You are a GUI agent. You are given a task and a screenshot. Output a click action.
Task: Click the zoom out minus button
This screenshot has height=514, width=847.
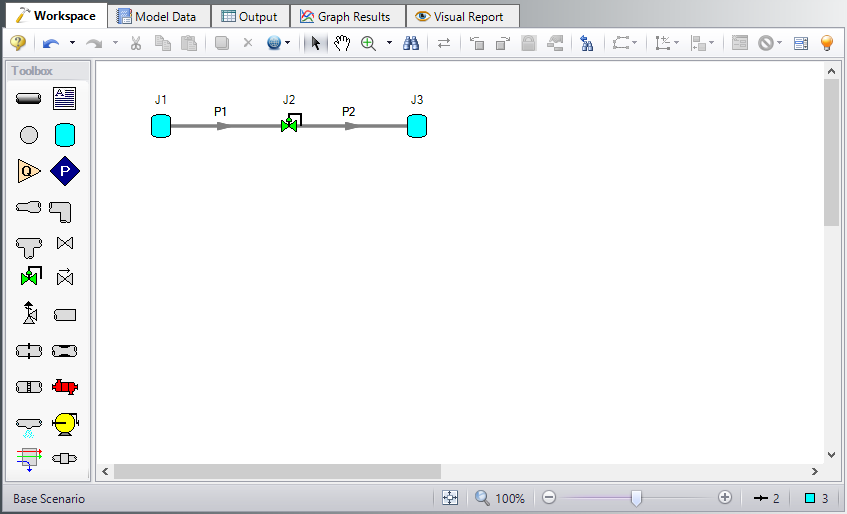click(x=548, y=497)
